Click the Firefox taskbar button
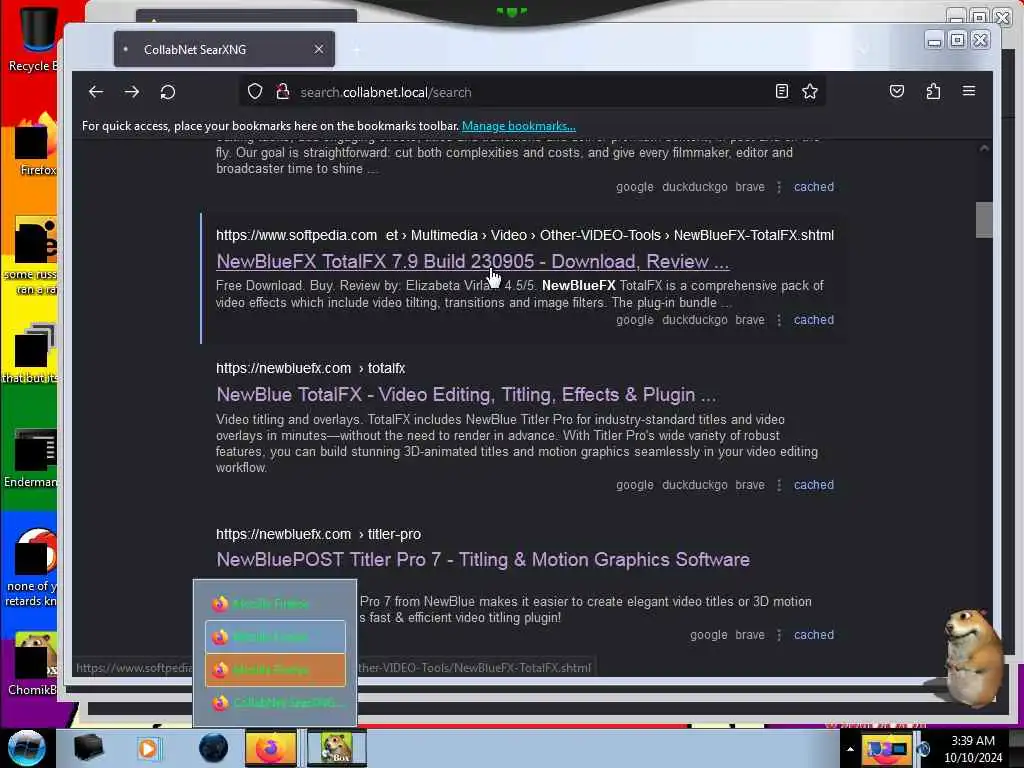The image size is (1024, 768). click(x=270, y=748)
